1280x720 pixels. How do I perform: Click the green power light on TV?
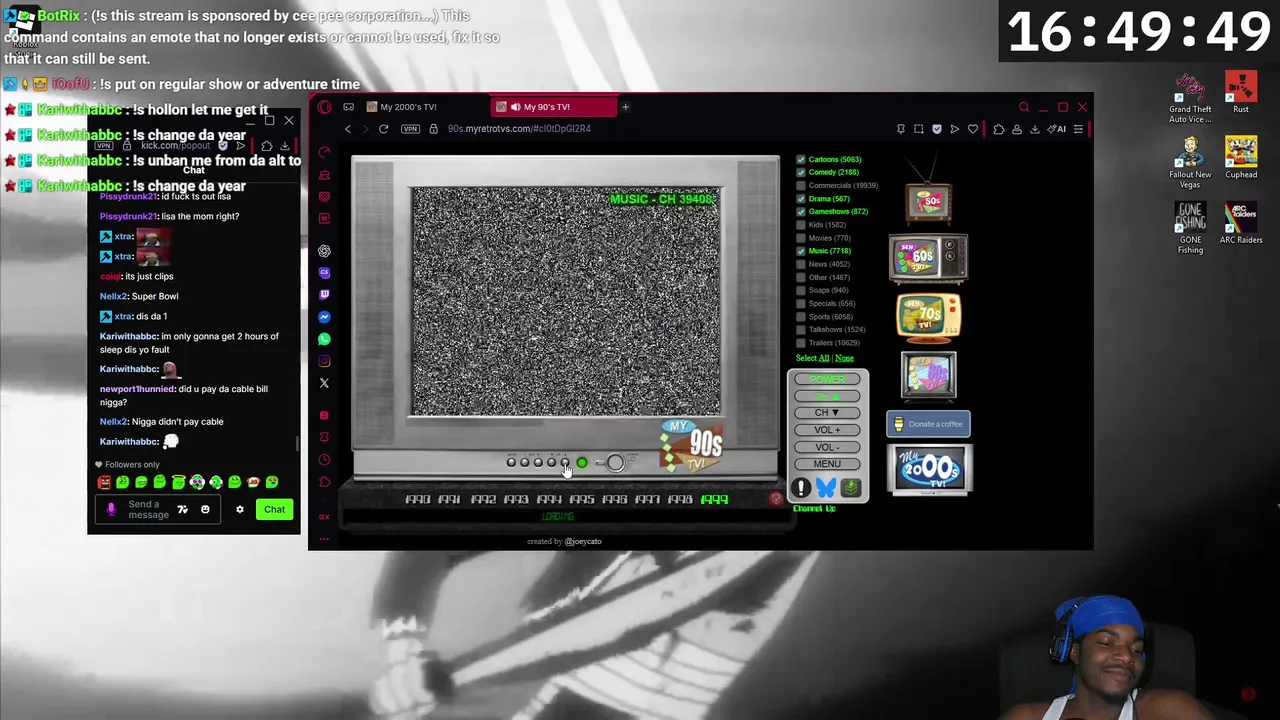pos(581,462)
